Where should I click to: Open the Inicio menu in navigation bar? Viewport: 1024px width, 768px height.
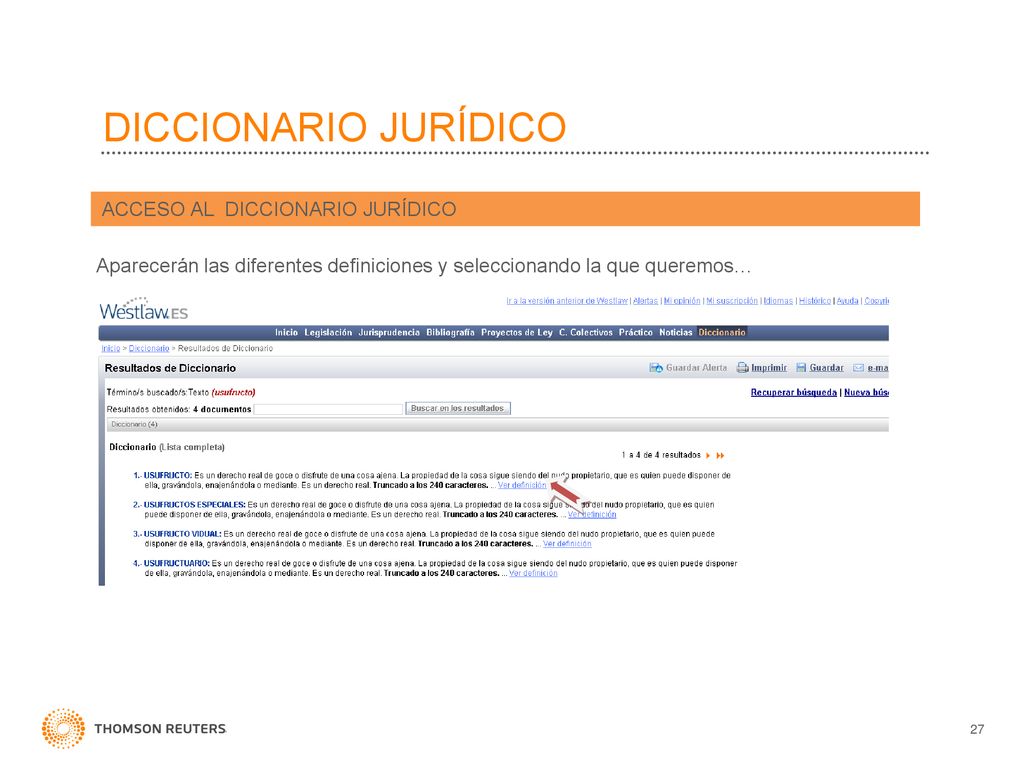pyautogui.click(x=286, y=332)
